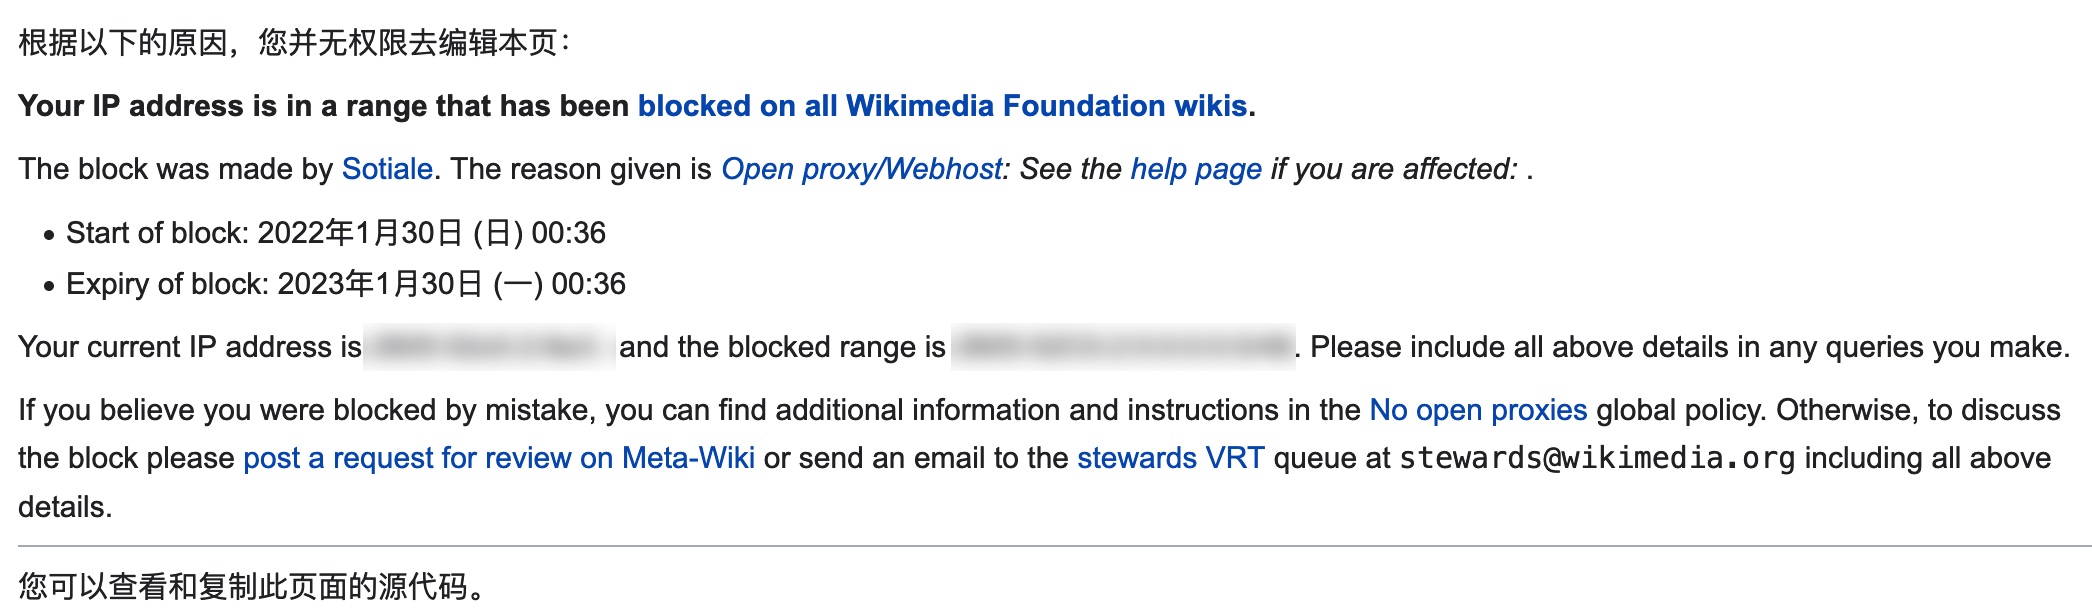Click the blurred blocked range value
This screenshot has height=616, width=2092.
coord(1122,347)
